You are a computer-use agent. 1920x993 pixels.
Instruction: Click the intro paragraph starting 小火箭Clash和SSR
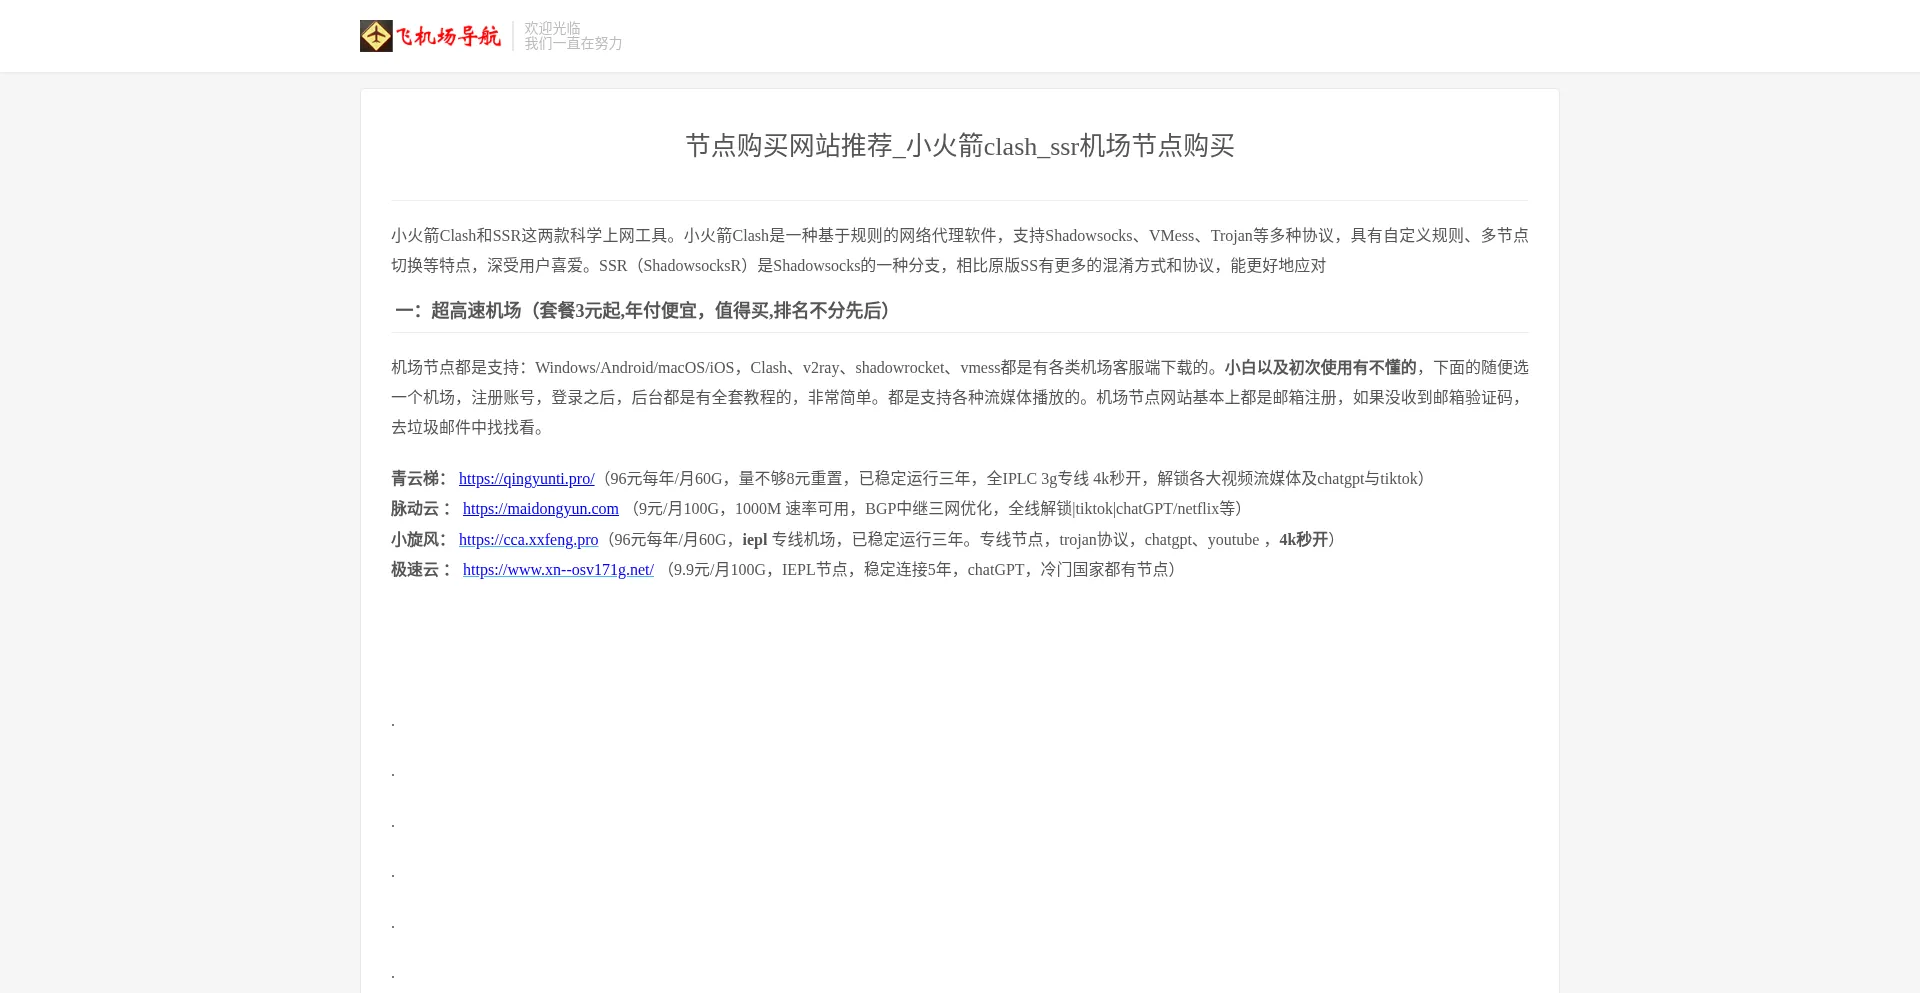click(x=960, y=251)
